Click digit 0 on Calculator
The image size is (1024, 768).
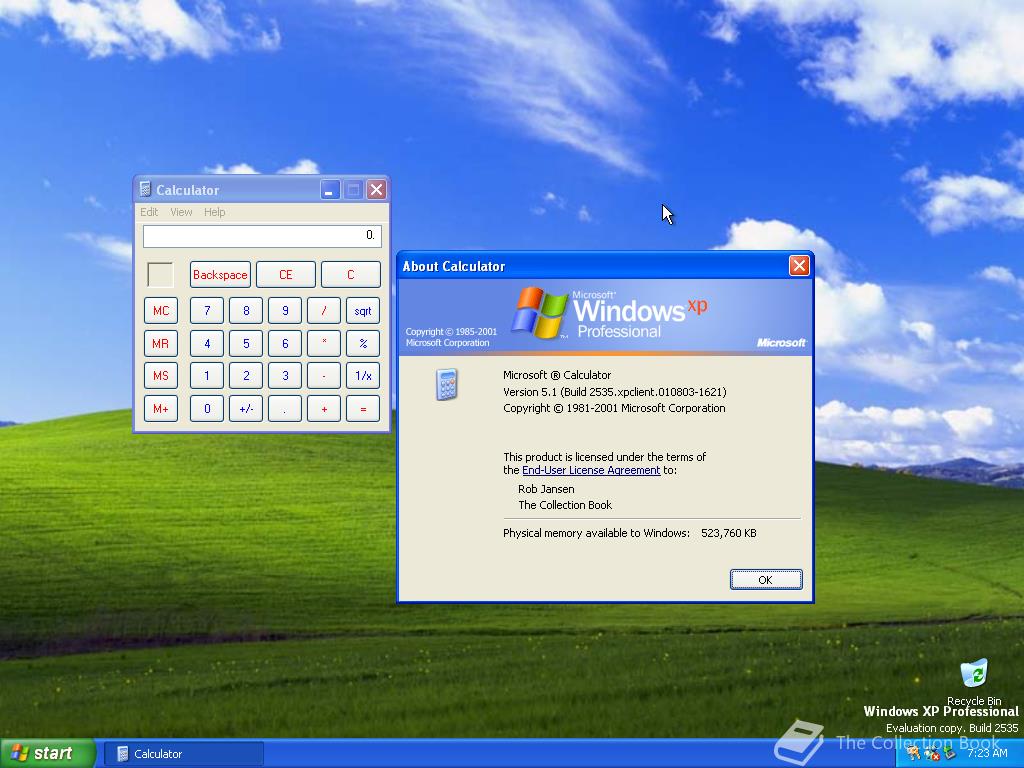(x=207, y=409)
